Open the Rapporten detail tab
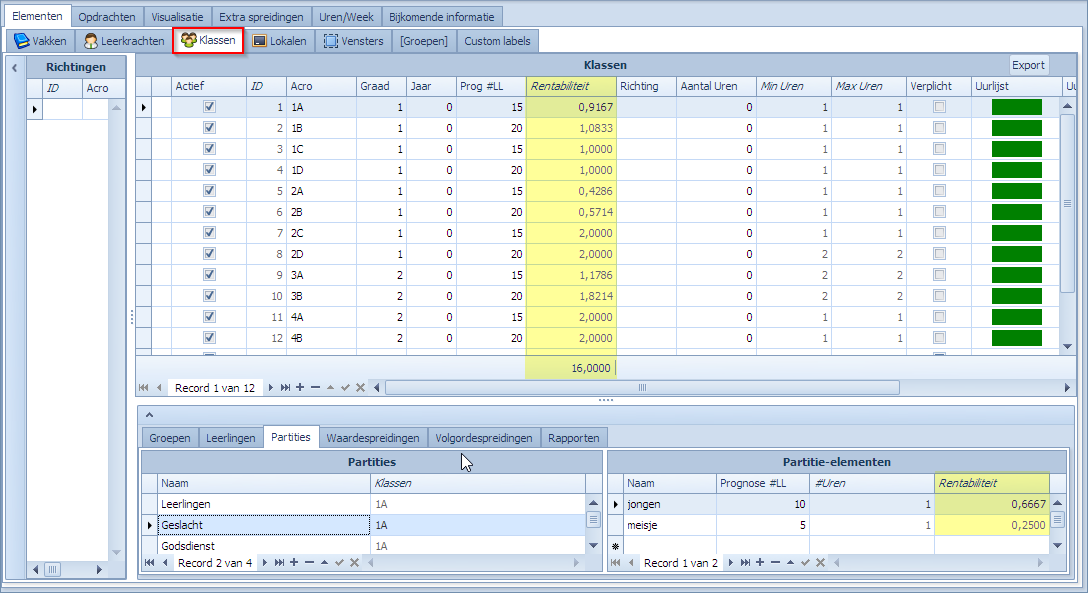This screenshot has width=1088, height=593. click(574, 438)
